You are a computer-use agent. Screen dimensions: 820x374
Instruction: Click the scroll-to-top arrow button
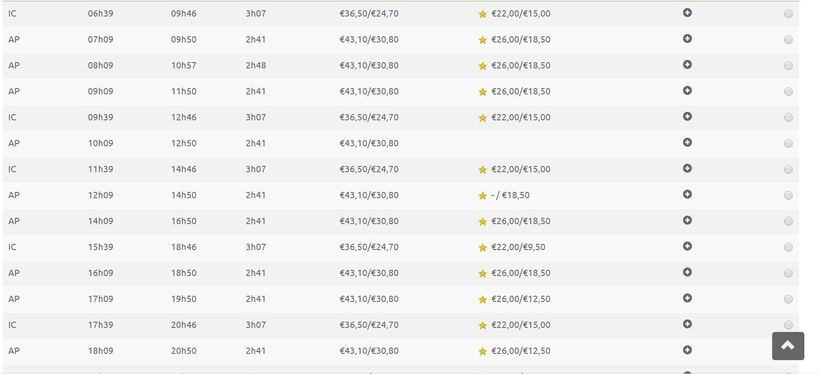pos(788,346)
